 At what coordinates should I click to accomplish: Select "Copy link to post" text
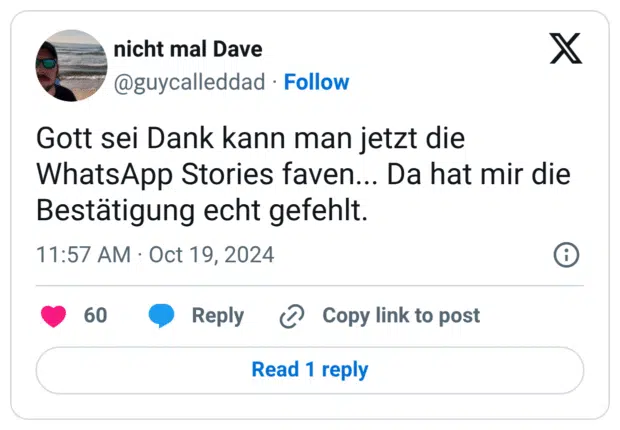point(400,316)
